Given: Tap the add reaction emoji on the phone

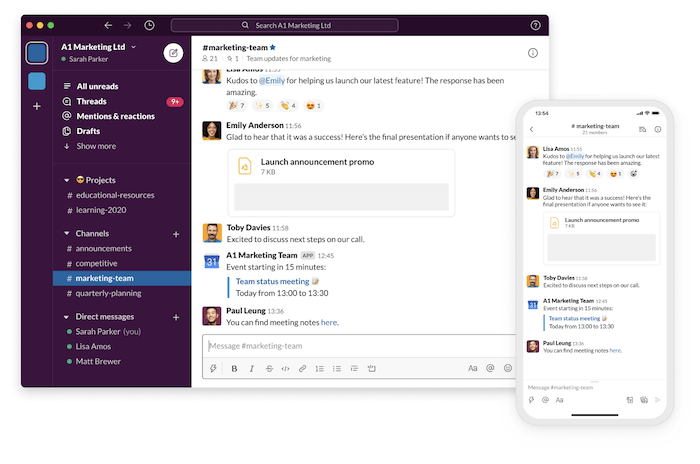Looking at the screenshot, I should click(x=633, y=174).
